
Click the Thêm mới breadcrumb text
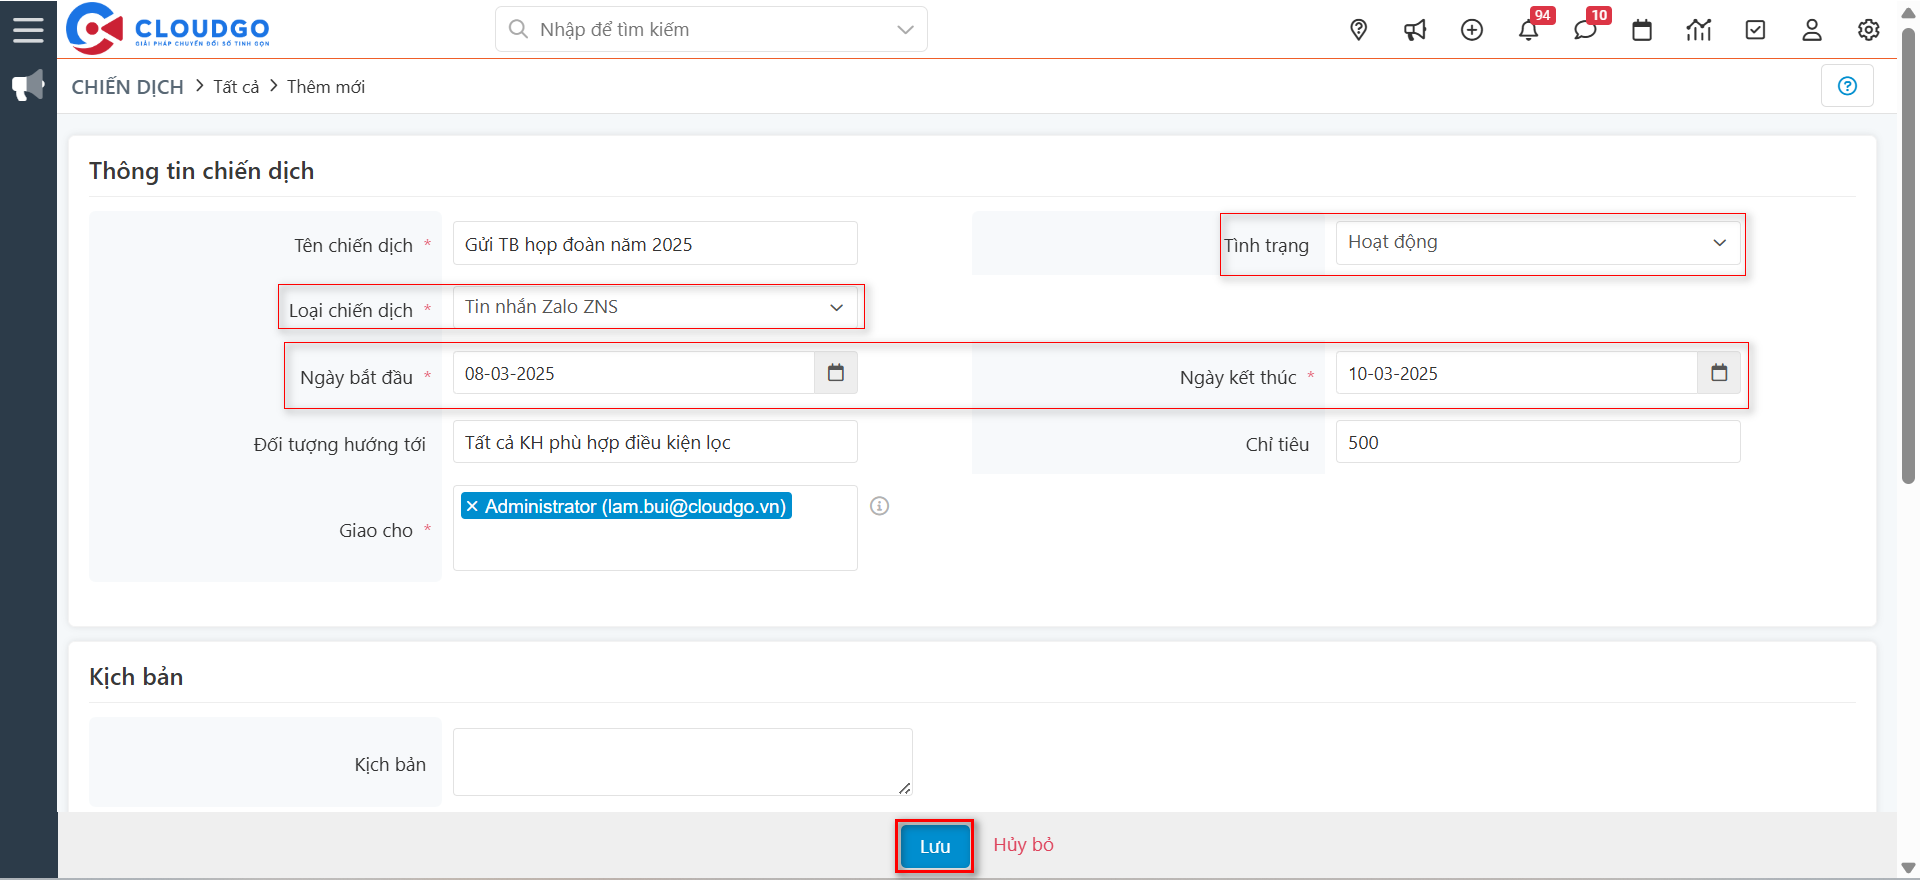[x=326, y=87]
